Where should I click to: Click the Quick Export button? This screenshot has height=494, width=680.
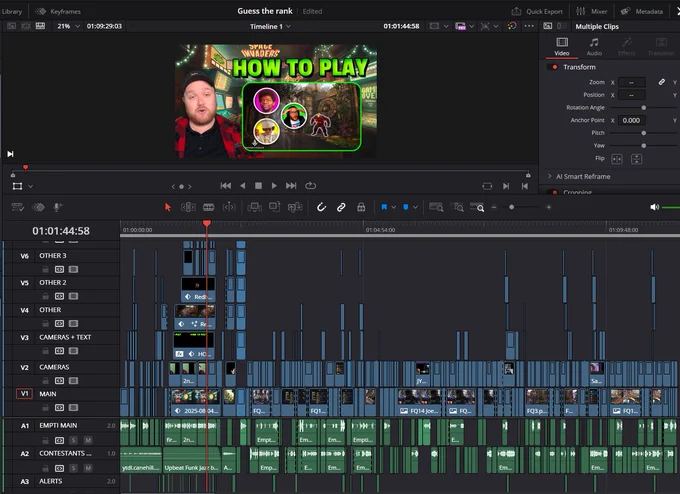pyautogui.click(x=537, y=11)
